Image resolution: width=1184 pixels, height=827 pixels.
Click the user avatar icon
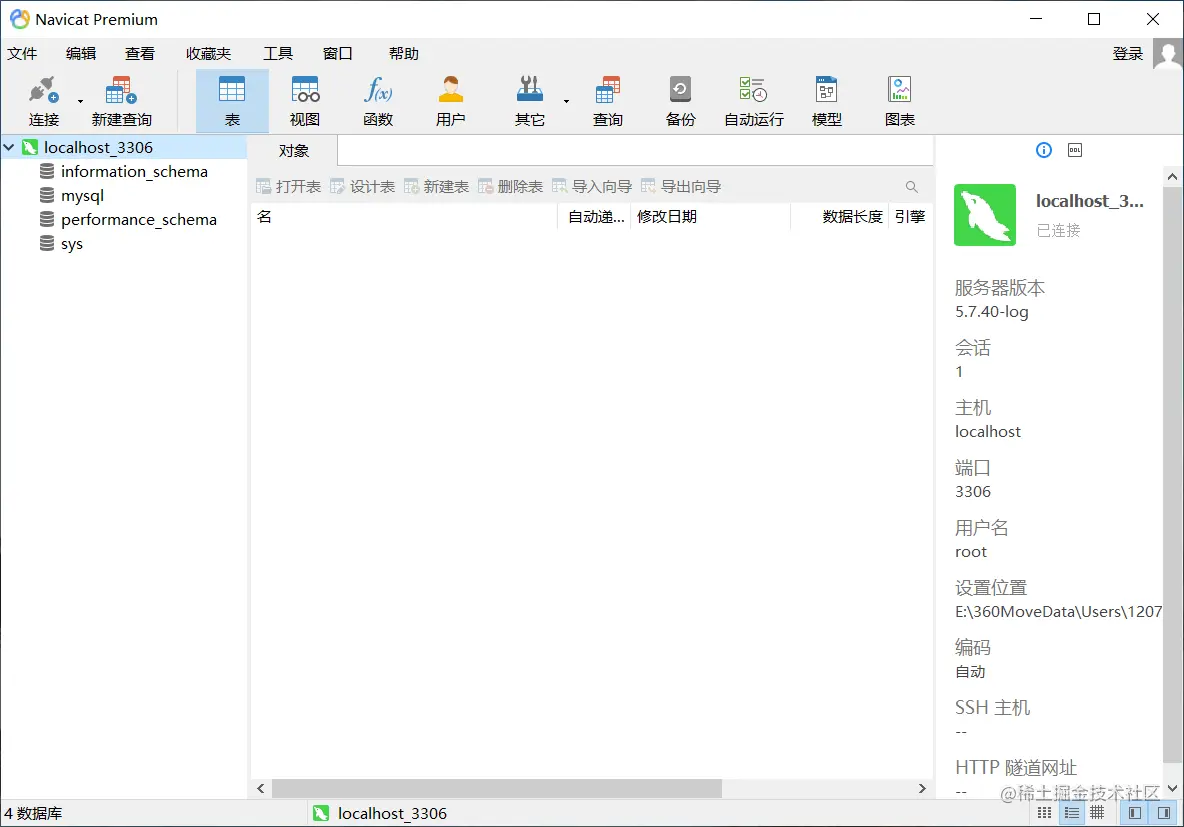tap(1168, 54)
